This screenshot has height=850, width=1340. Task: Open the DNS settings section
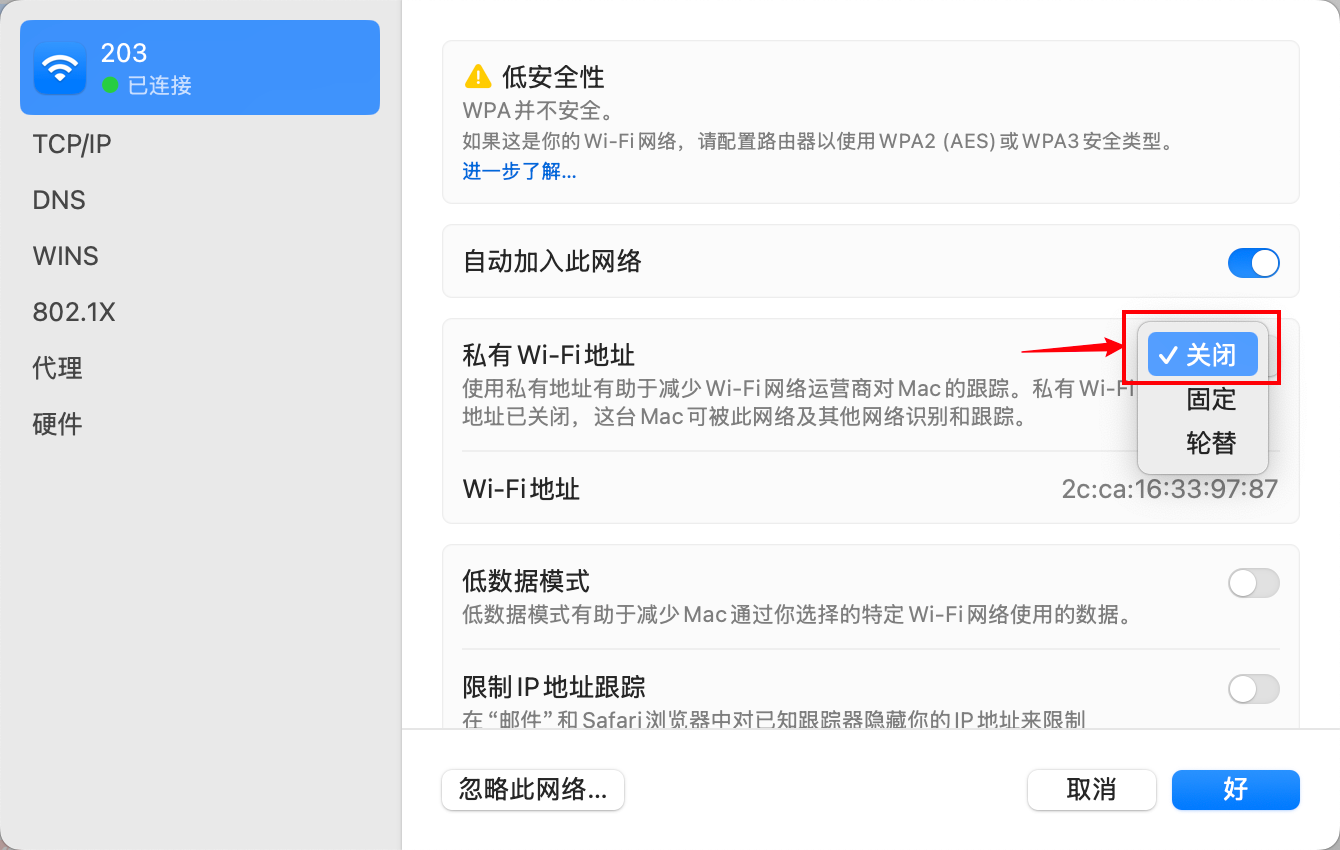tap(58, 200)
